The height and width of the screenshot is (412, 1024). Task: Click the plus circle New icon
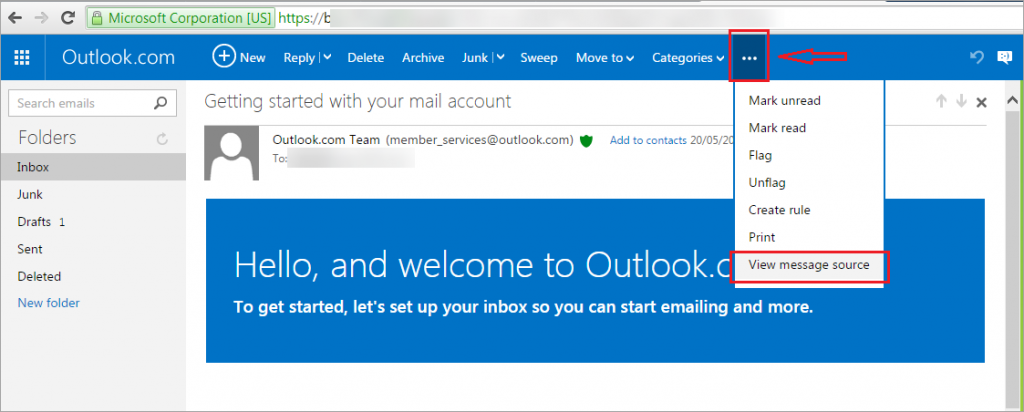[223, 57]
